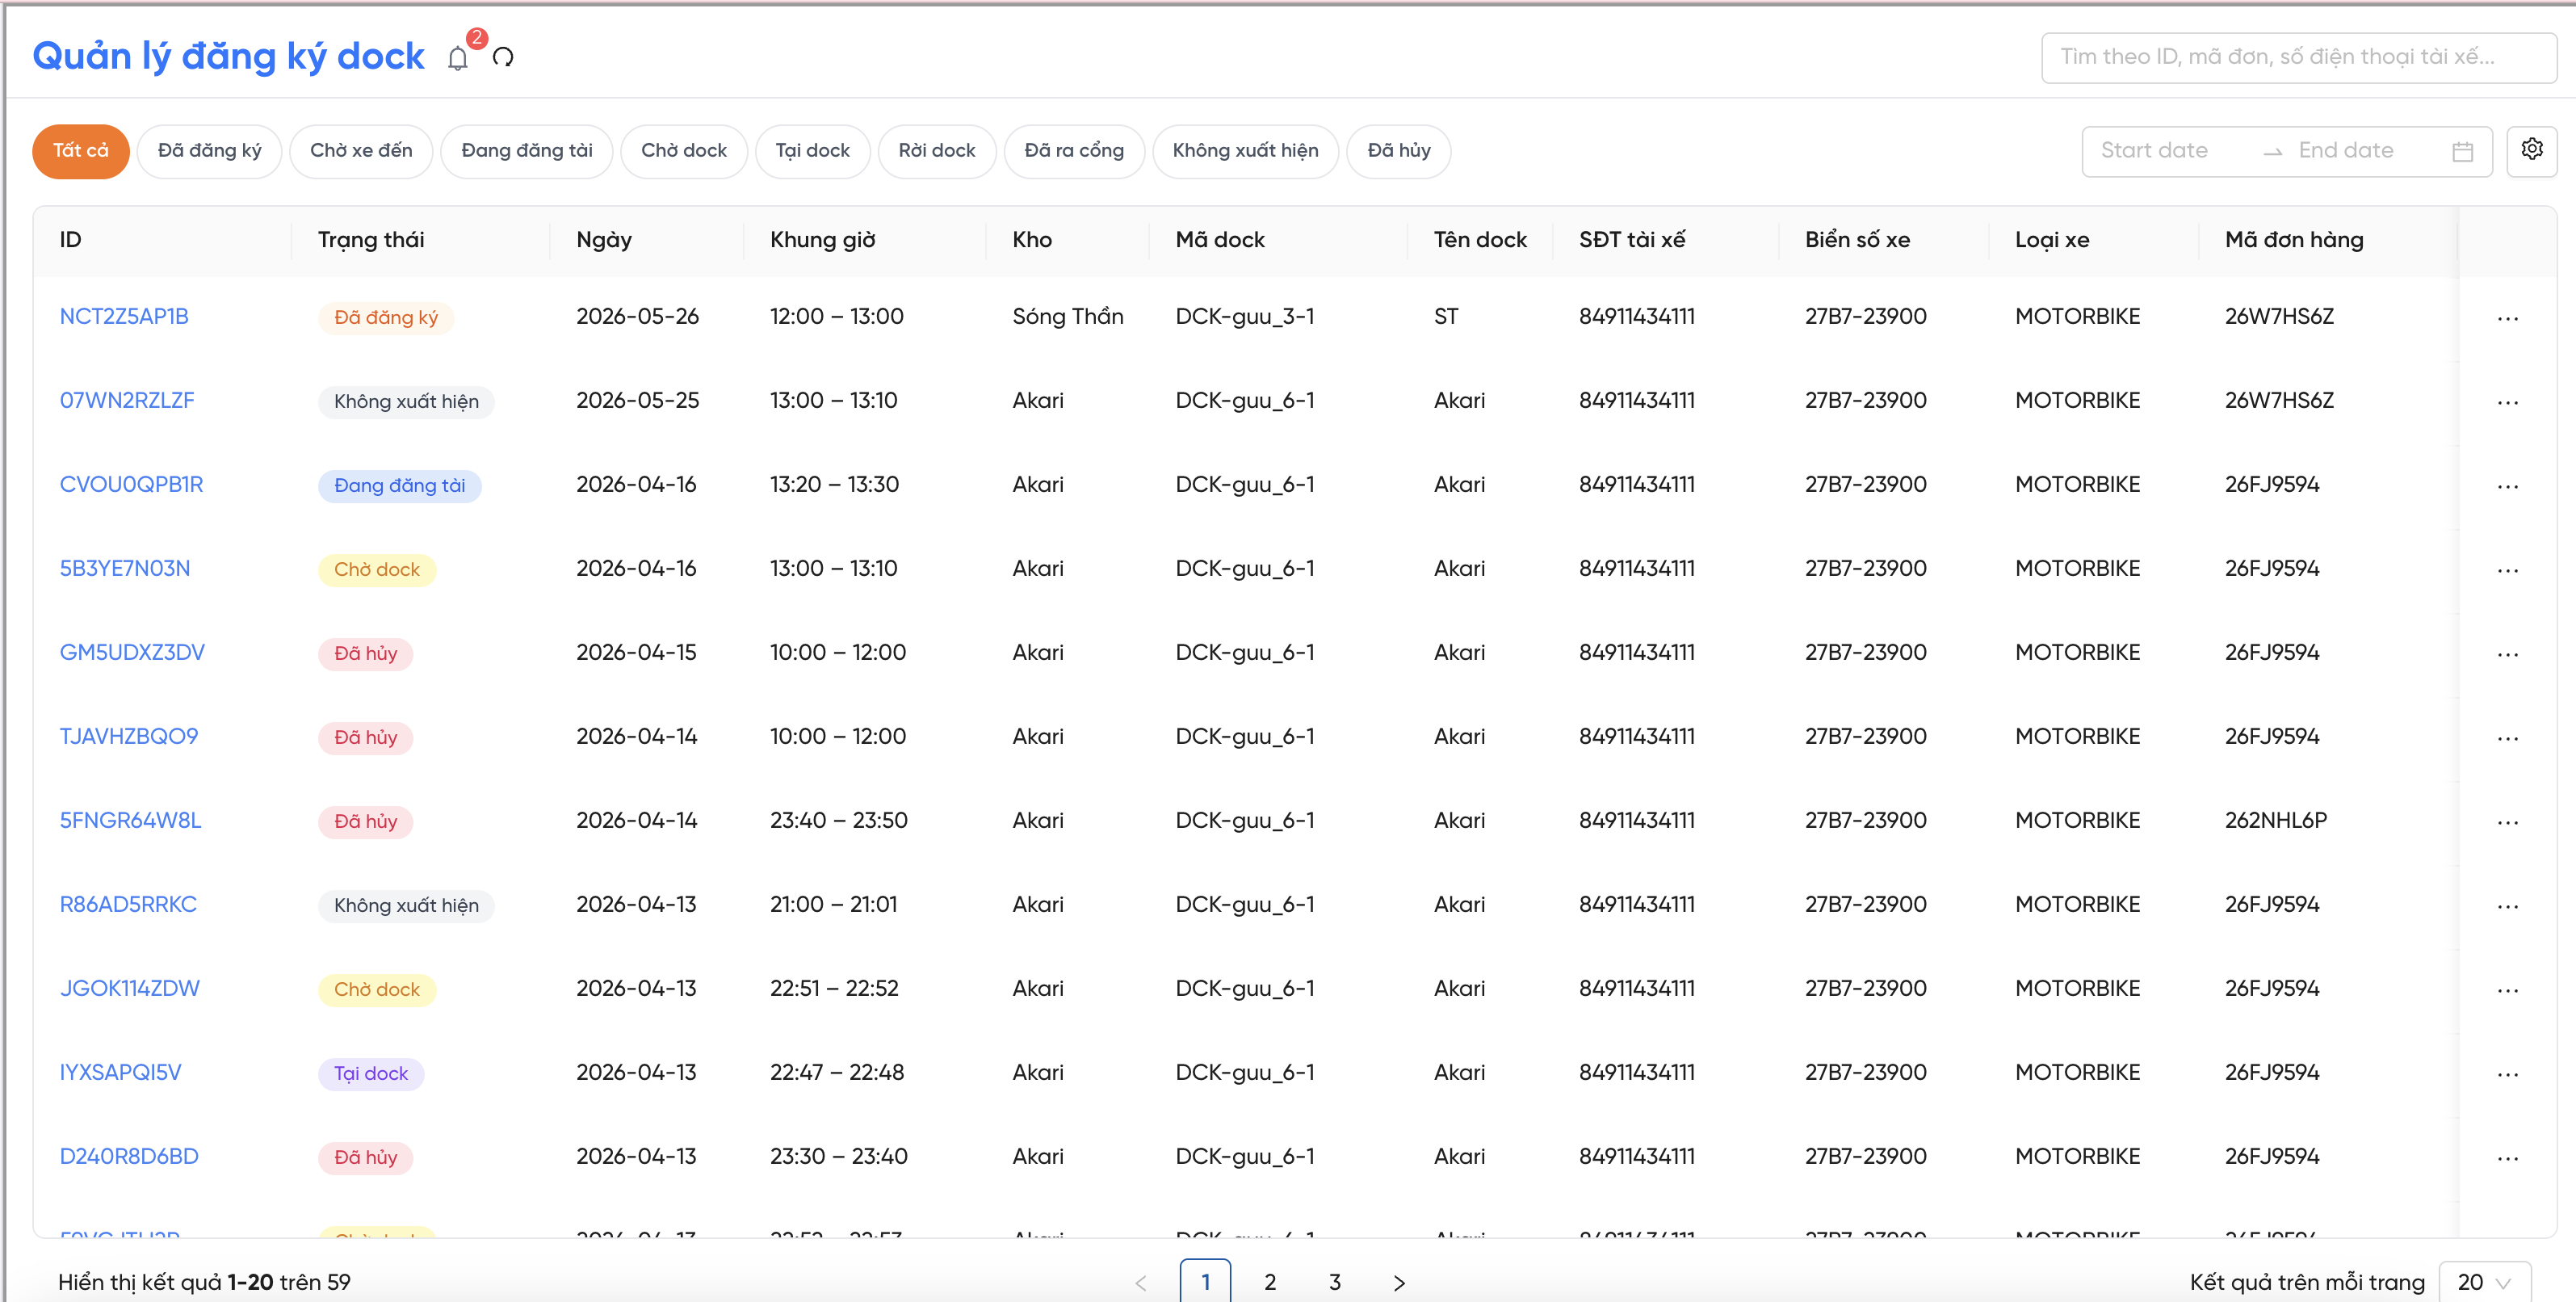Viewport: 2576px width, 1302px height.
Task: Open registration GM5UDXZ3DV link
Action: (132, 653)
